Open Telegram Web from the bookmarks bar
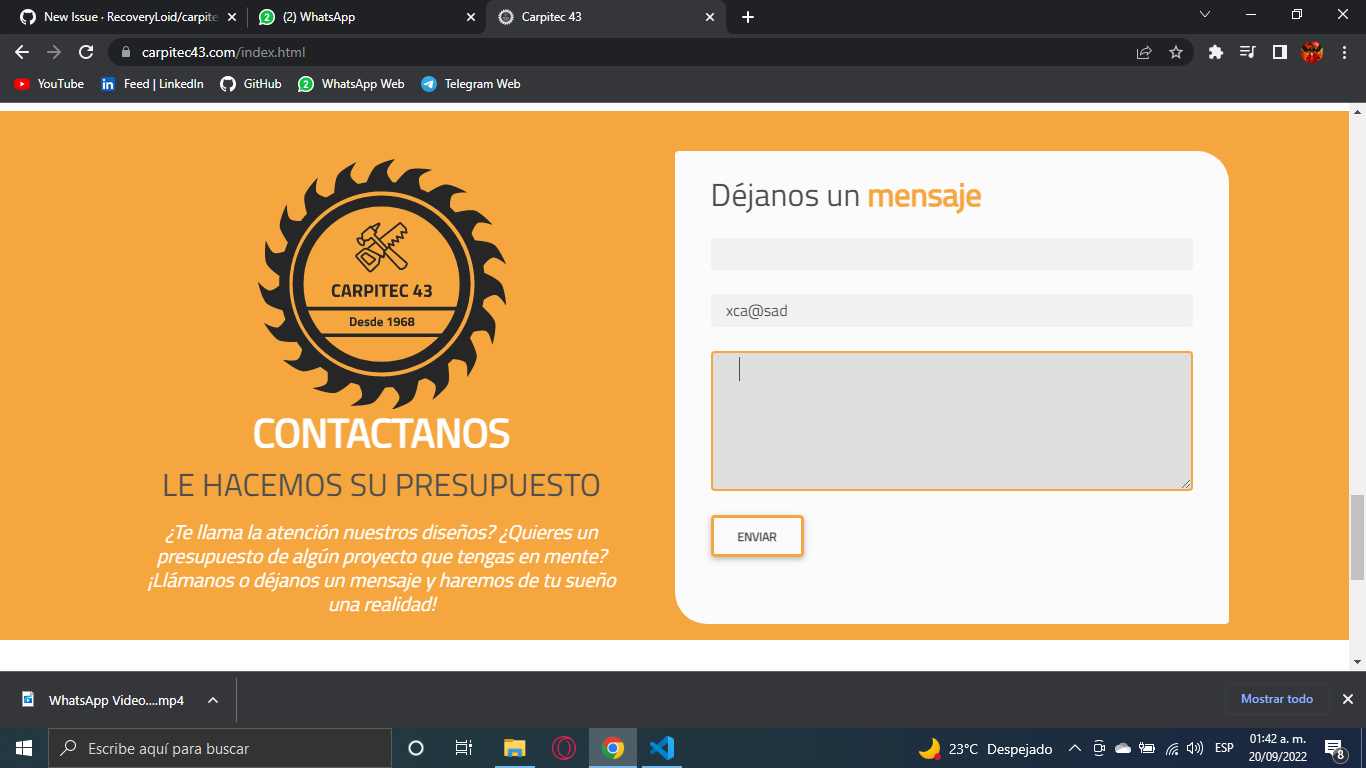 [471, 84]
